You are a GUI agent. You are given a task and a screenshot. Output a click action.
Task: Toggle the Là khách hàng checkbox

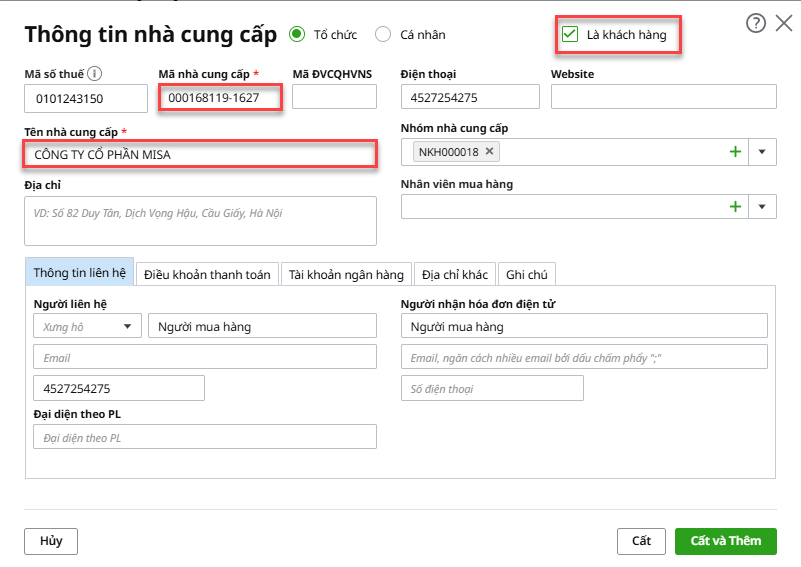(570, 35)
